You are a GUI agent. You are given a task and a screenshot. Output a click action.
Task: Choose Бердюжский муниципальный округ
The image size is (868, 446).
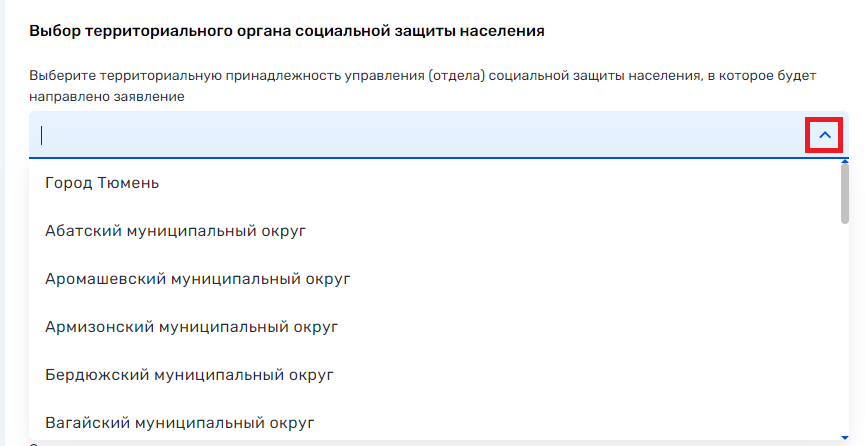point(189,375)
